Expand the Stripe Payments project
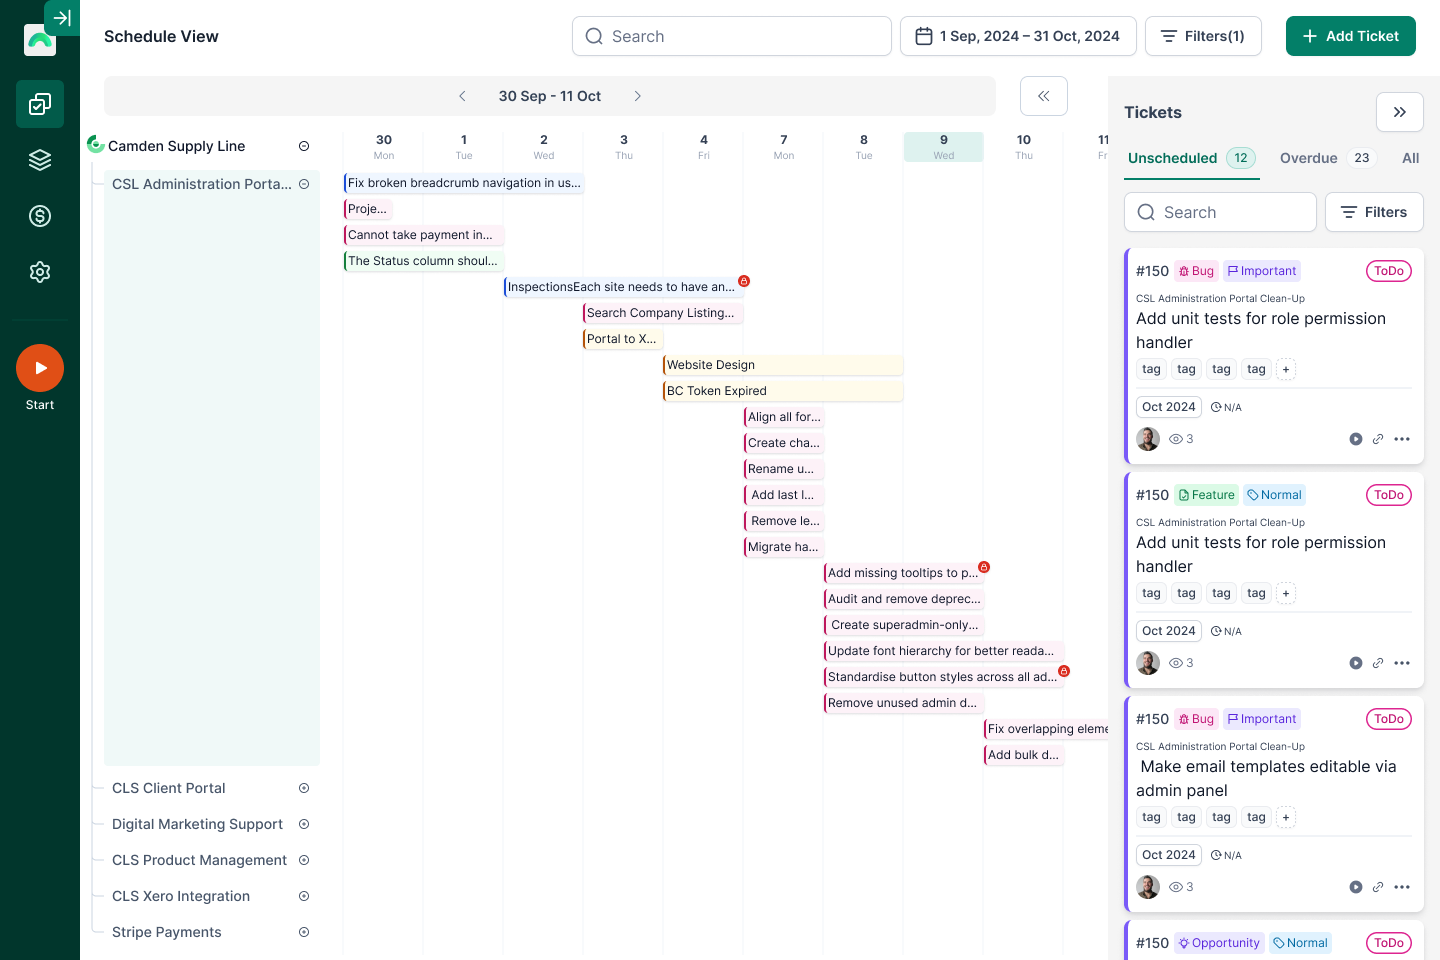Viewport: 1440px width, 960px height. click(304, 932)
